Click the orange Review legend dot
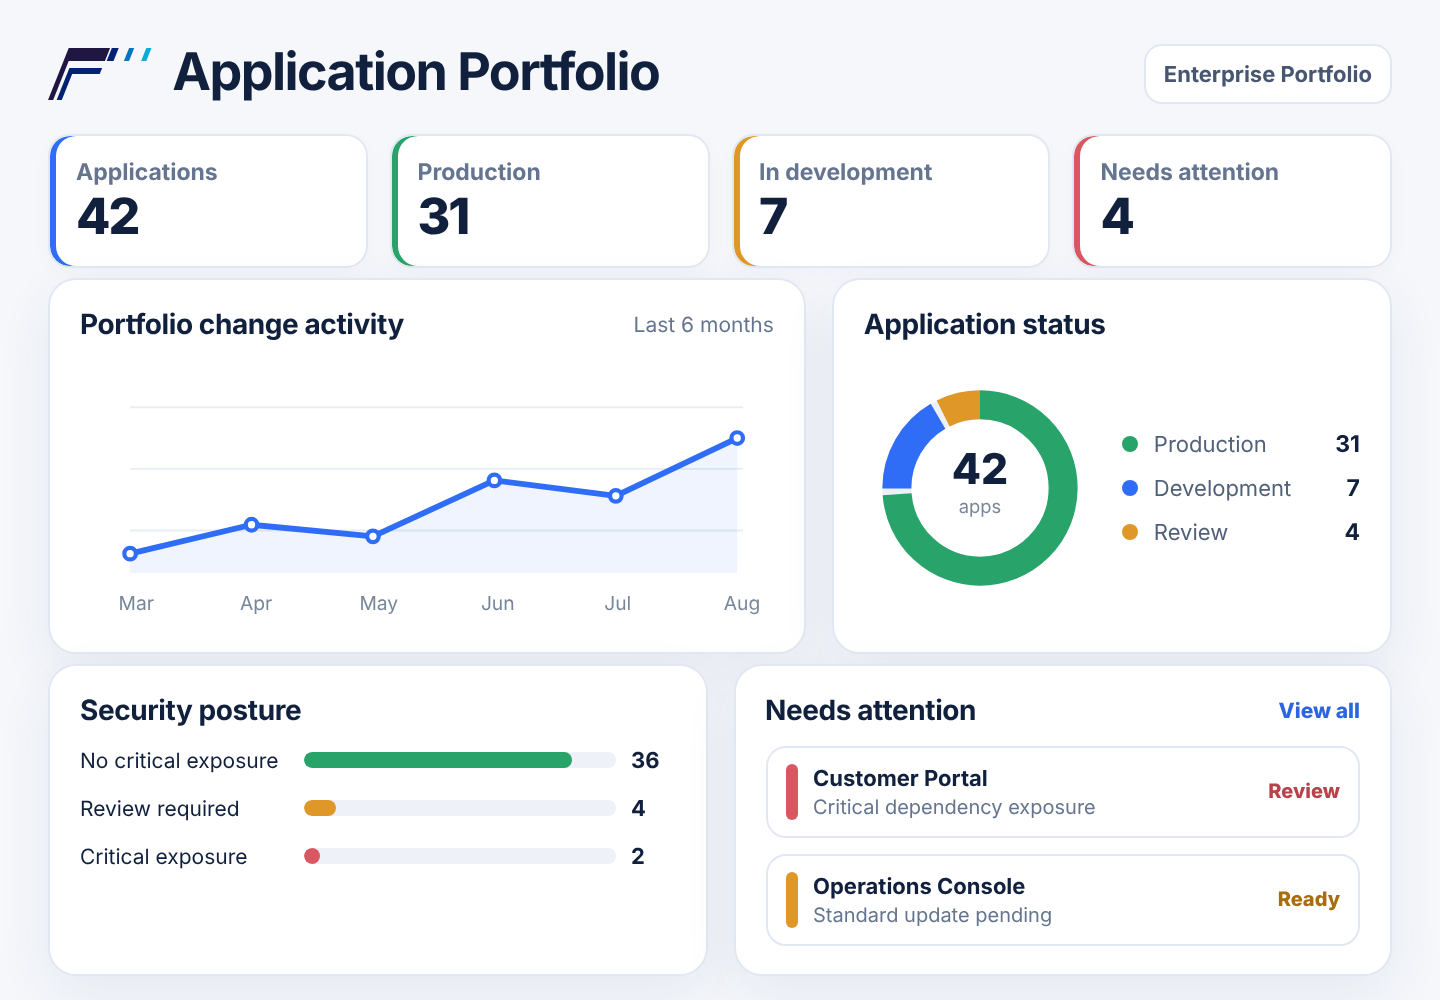The width and height of the screenshot is (1440, 1000). pyautogui.click(x=1130, y=532)
